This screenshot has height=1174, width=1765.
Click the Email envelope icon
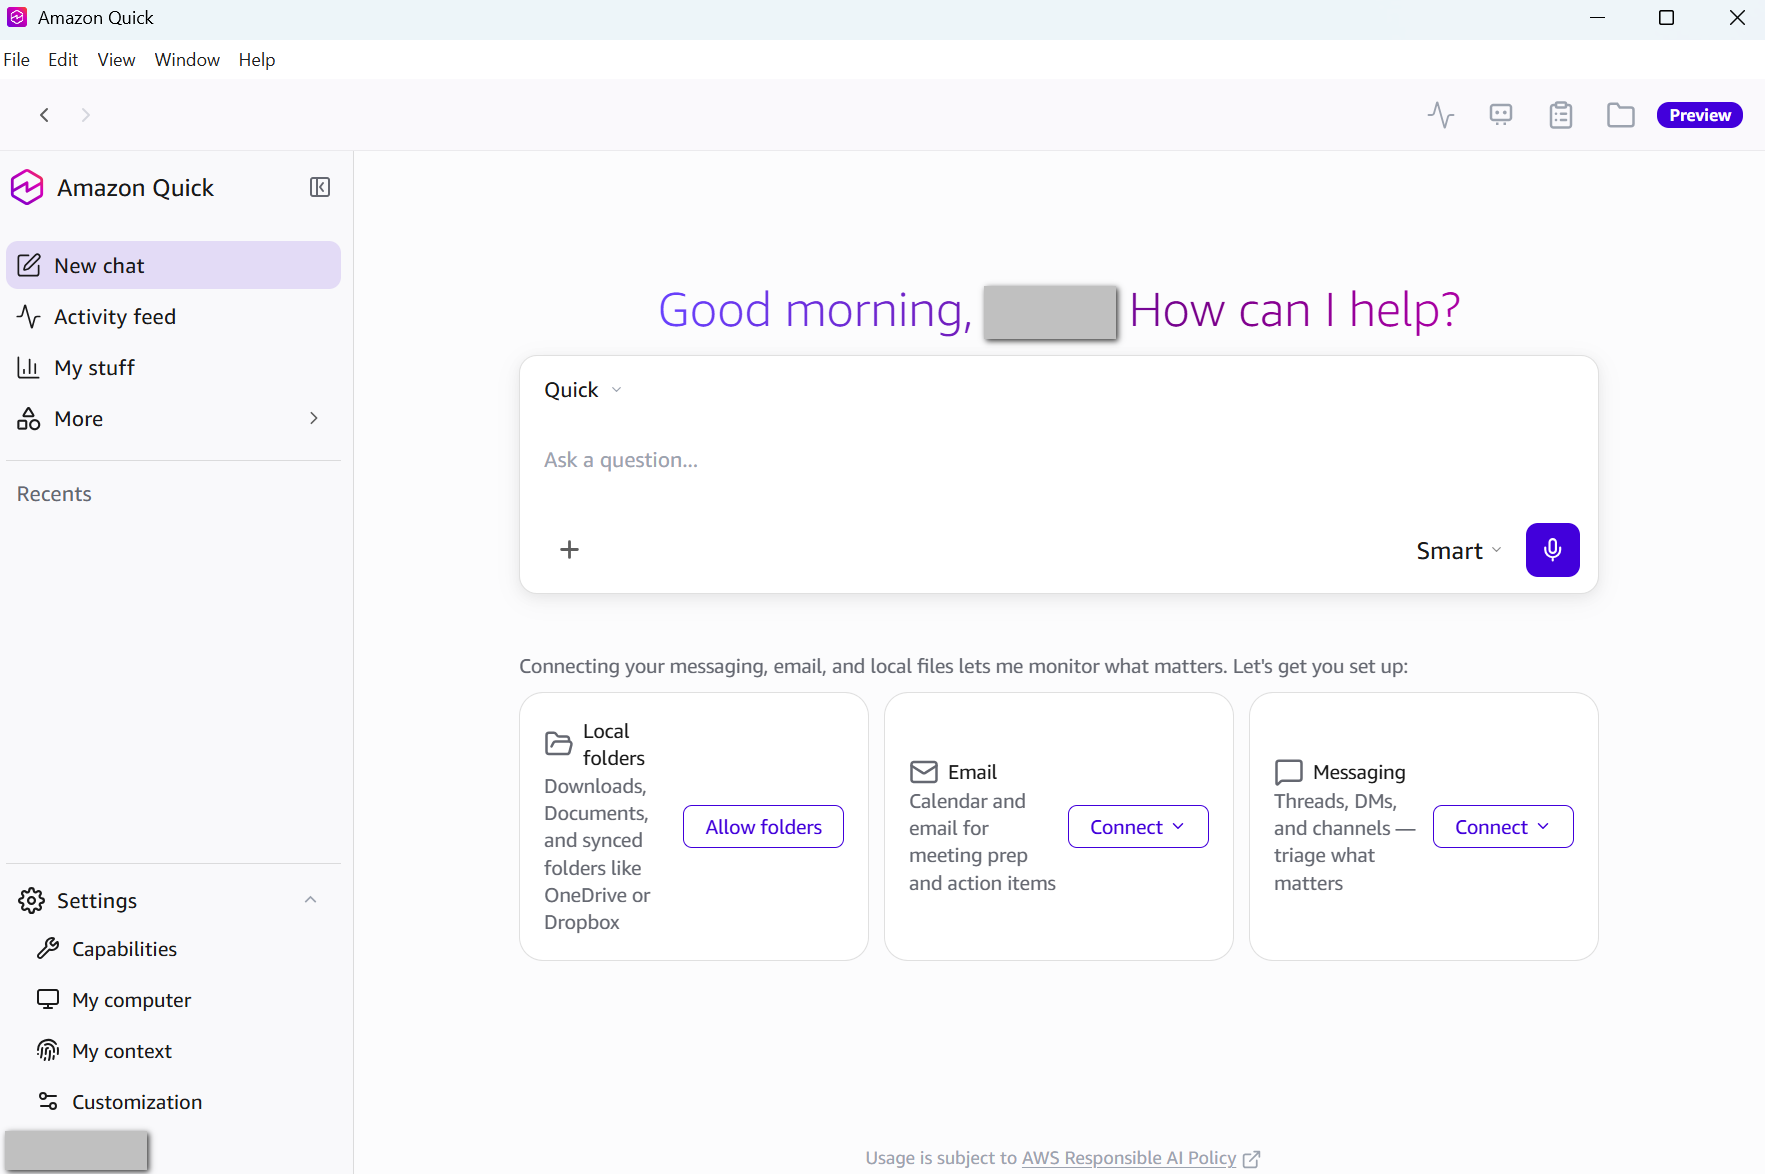[924, 772]
